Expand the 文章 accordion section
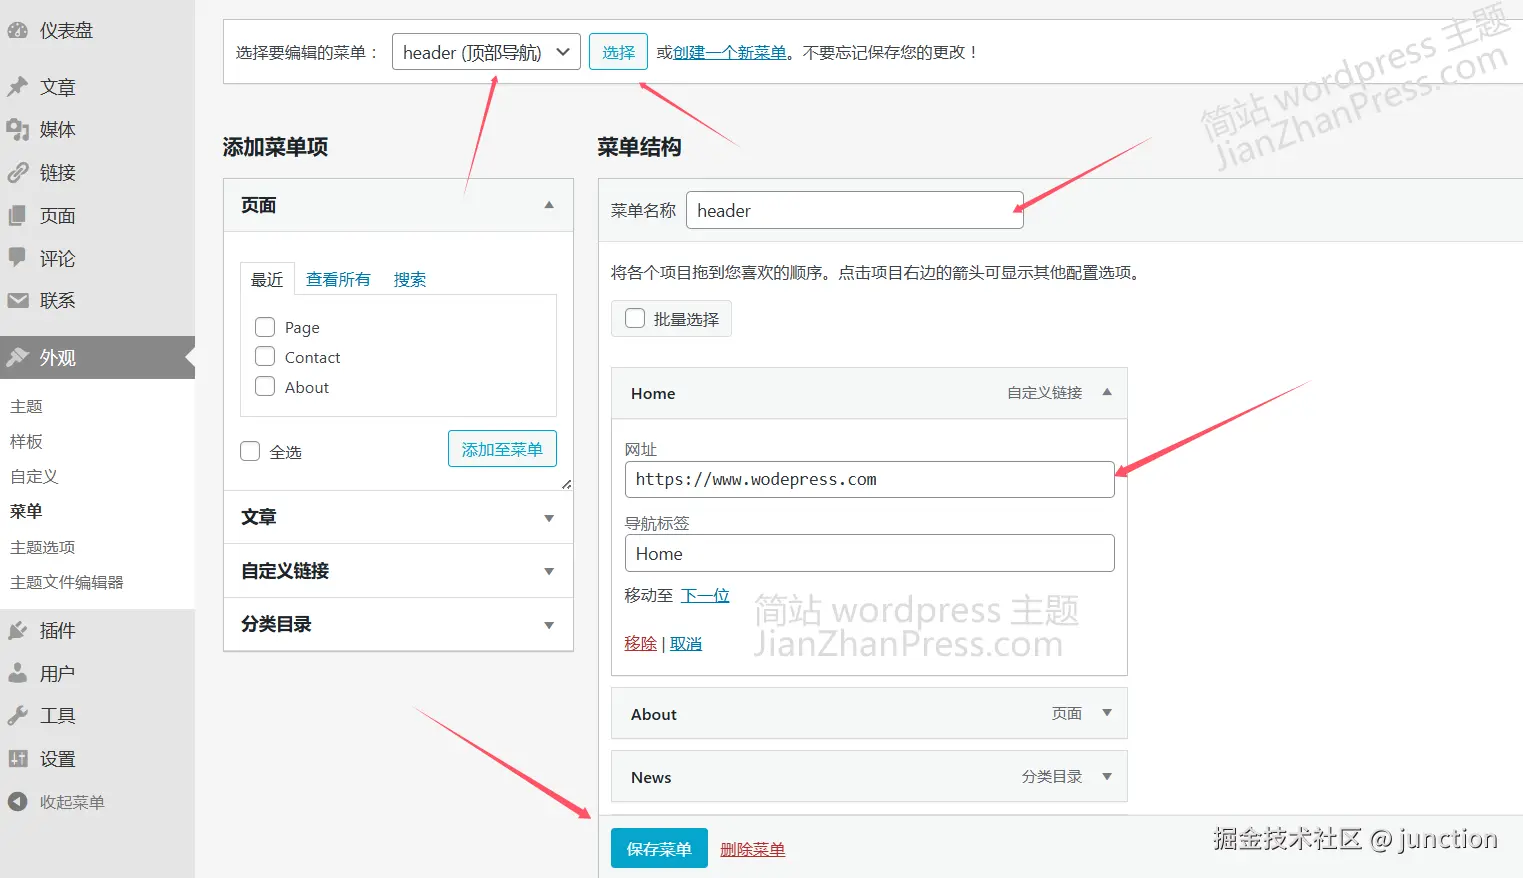The image size is (1523, 878). coord(398,517)
